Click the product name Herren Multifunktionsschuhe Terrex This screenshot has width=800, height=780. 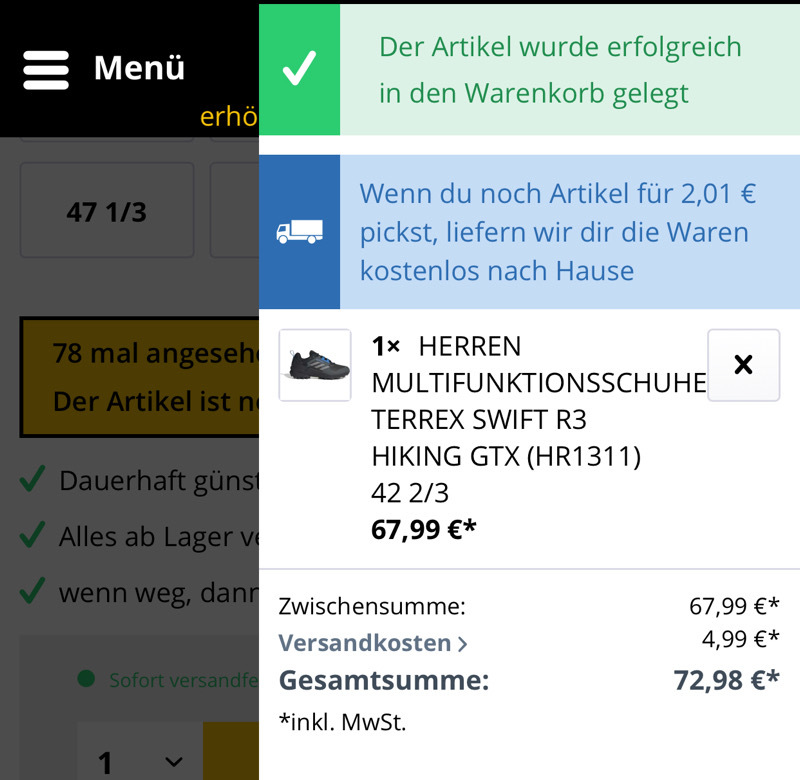coord(539,401)
